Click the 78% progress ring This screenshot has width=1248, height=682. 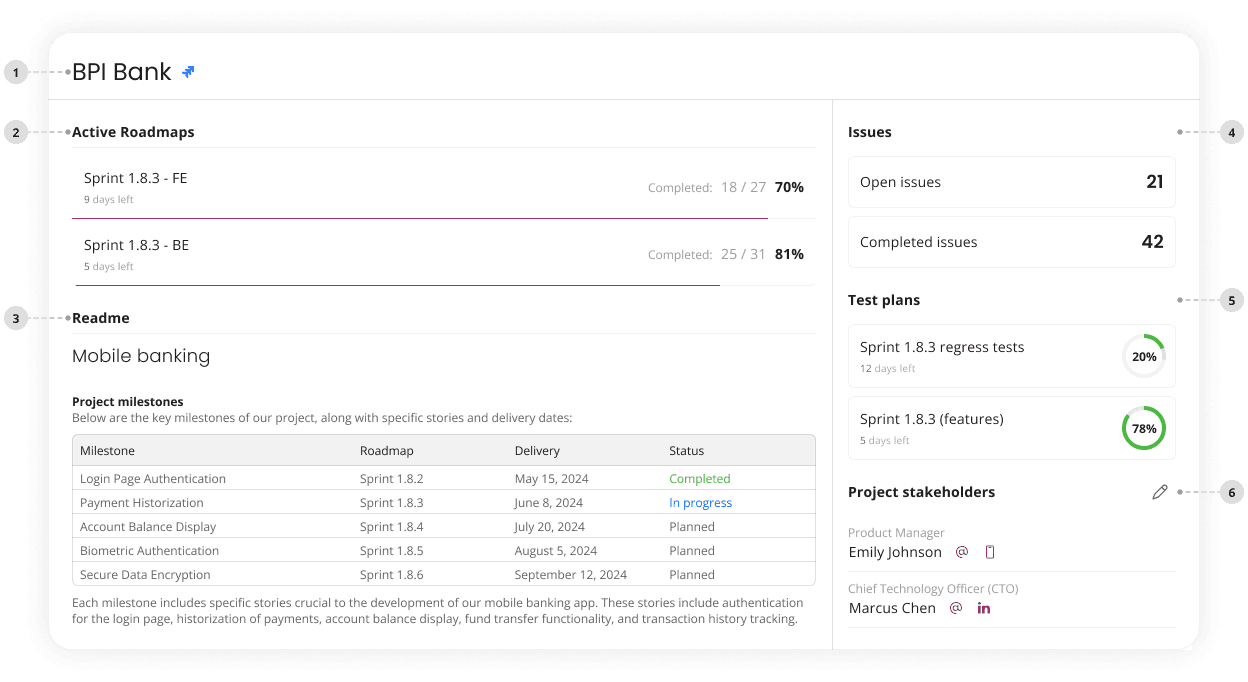click(x=1144, y=428)
